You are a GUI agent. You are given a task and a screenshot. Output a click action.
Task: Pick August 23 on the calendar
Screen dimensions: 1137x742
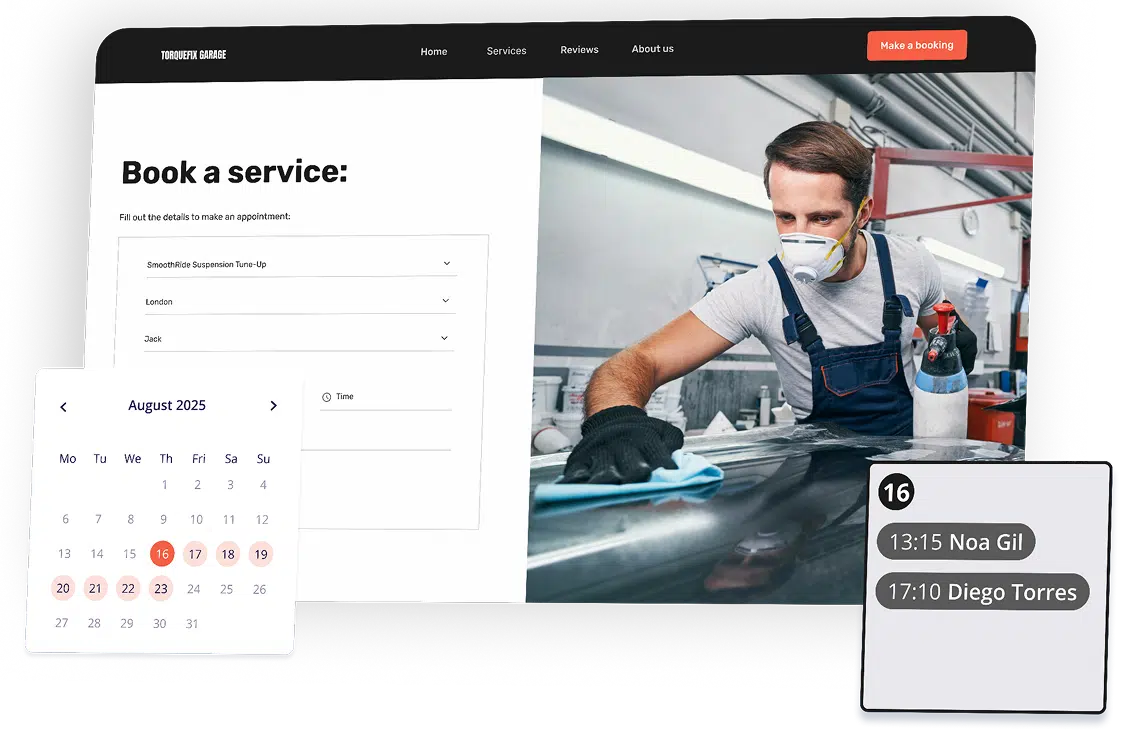(x=161, y=589)
